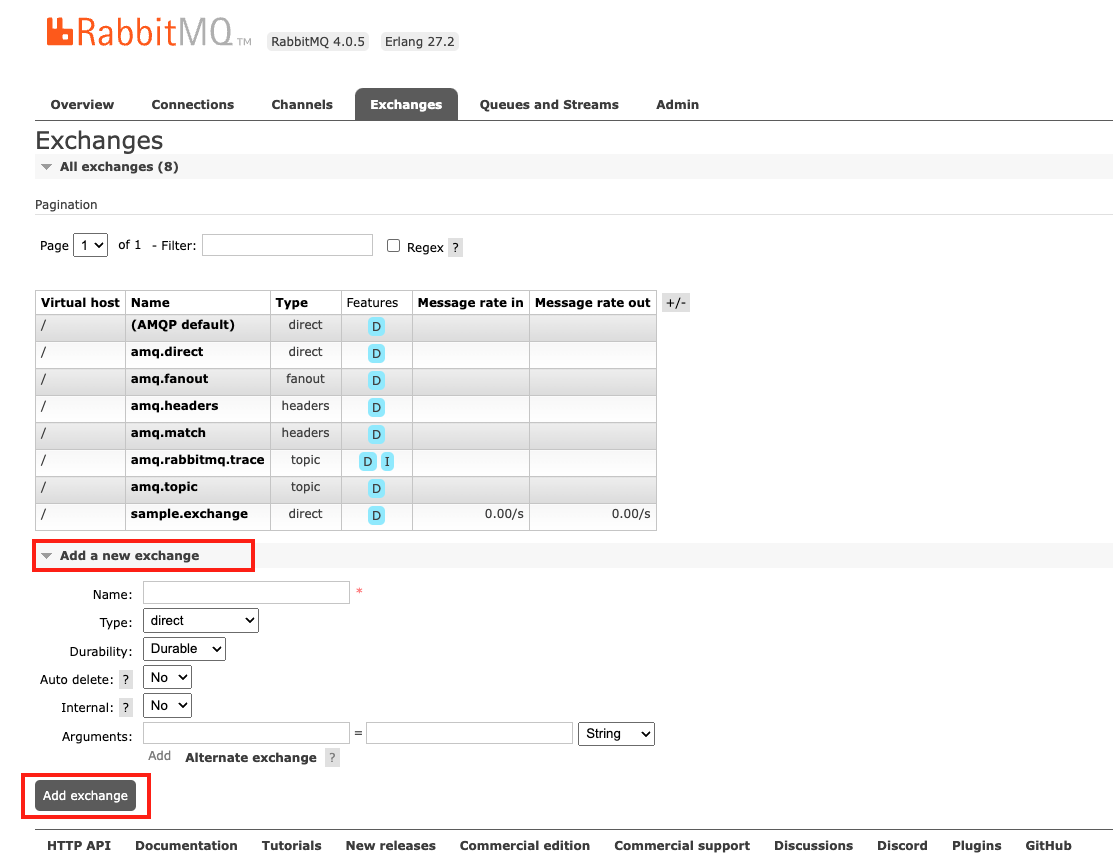This screenshot has height=860, width=1113.
Task: Click the I internal badge on amq.rabbitmq.trace
Action: point(387,461)
